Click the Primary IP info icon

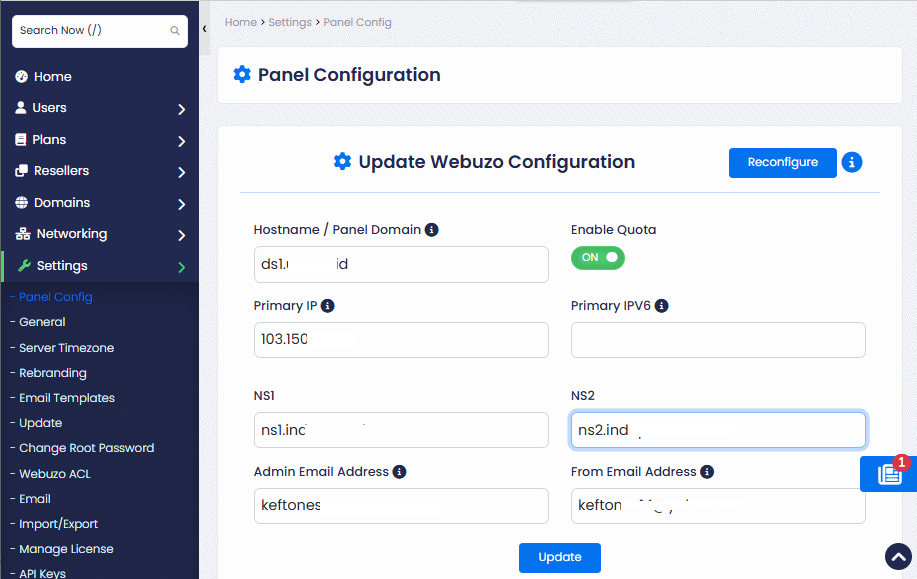(328, 306)
